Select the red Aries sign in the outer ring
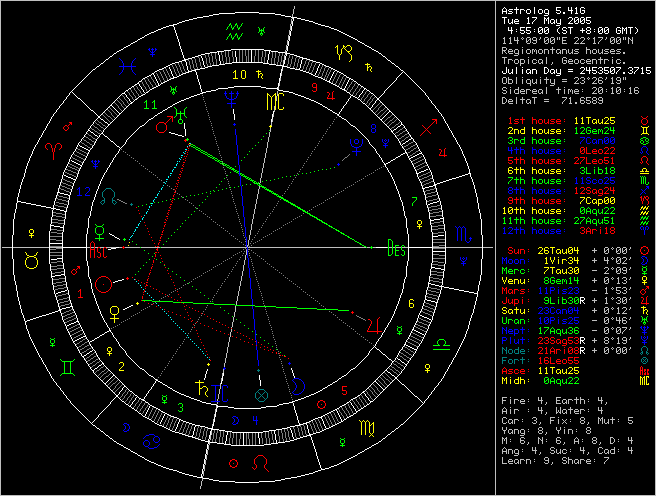Viewport: 656px width, 496px height. (x=54, y=151)
